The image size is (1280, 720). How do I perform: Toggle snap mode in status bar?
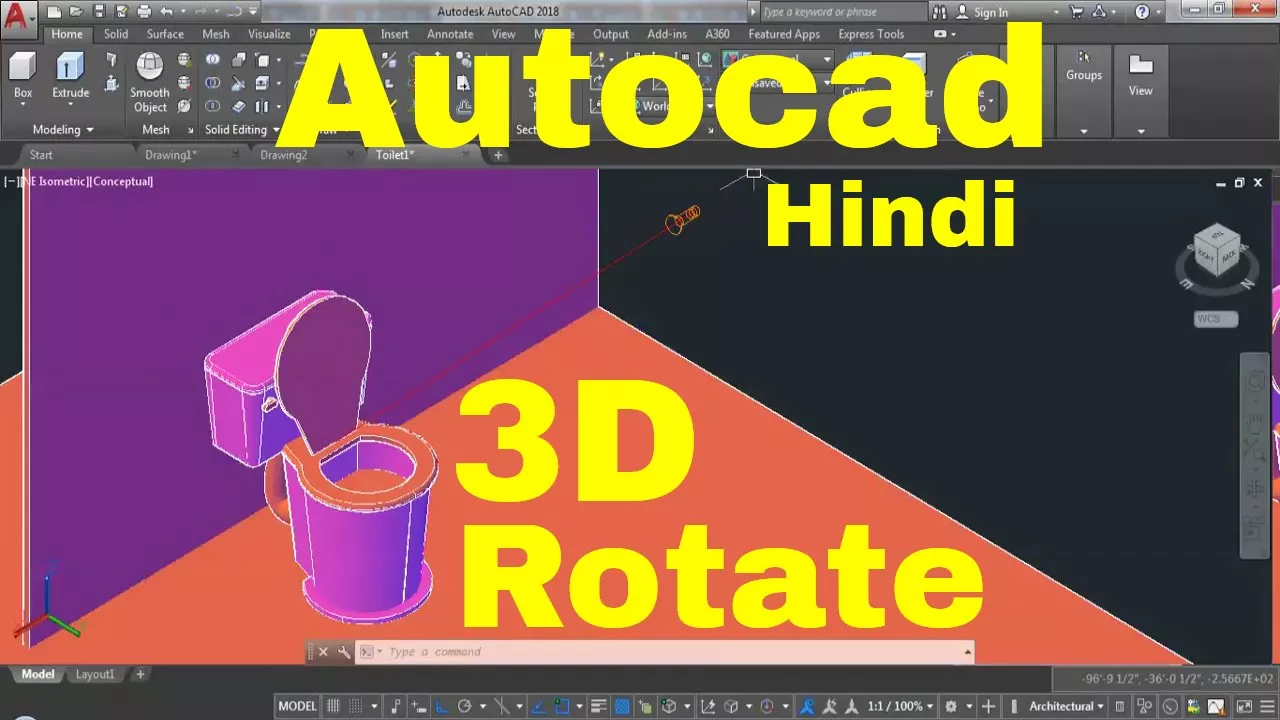tap(355, 706)
